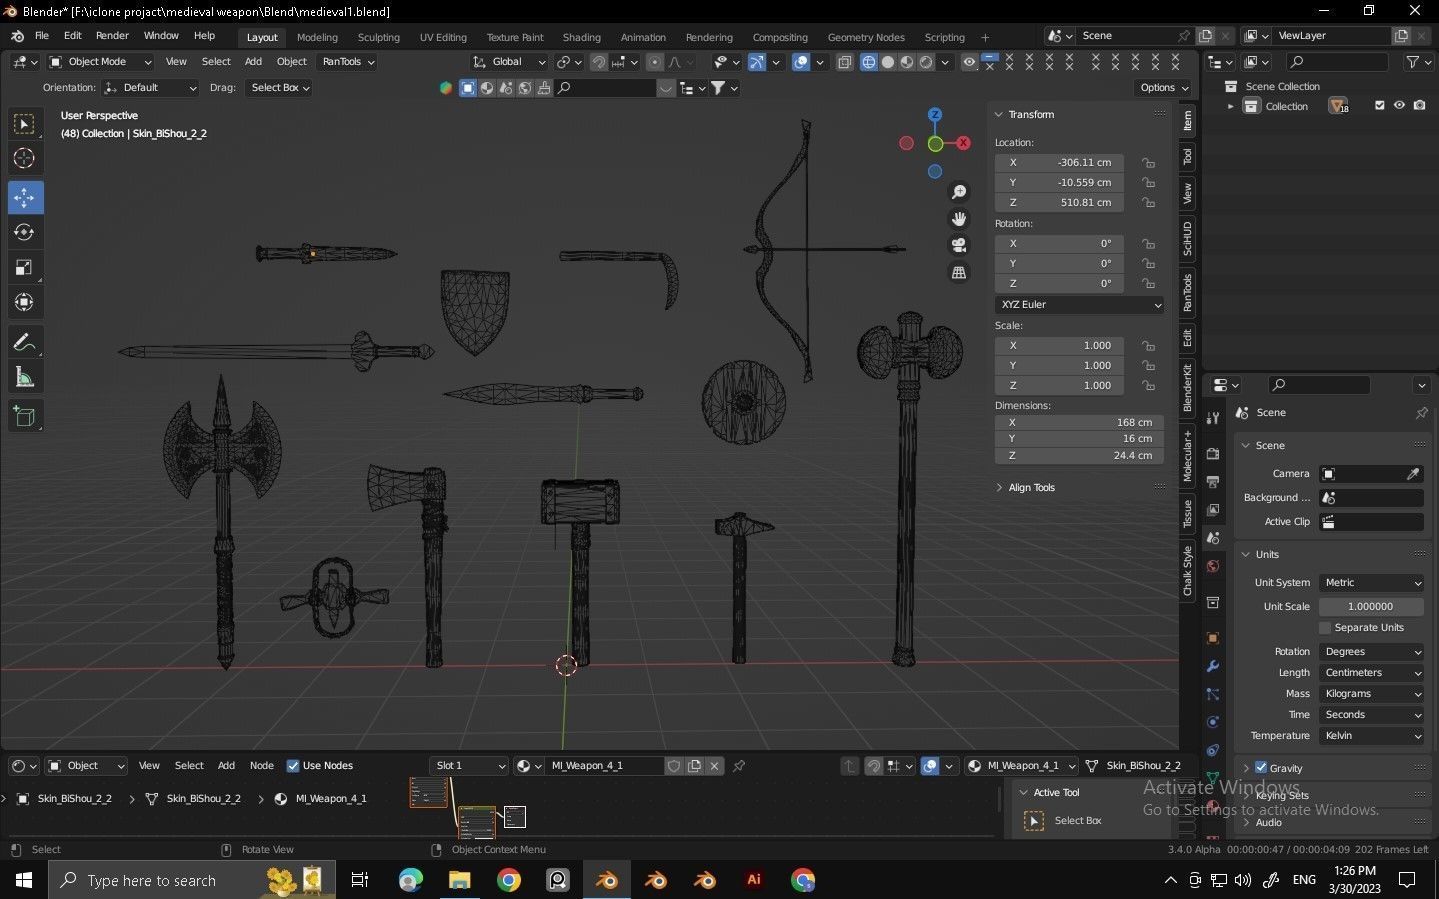Activate the Rotate tool
Image resolution: width=1439 pixels, height=899 pixels.
[24, 231]
